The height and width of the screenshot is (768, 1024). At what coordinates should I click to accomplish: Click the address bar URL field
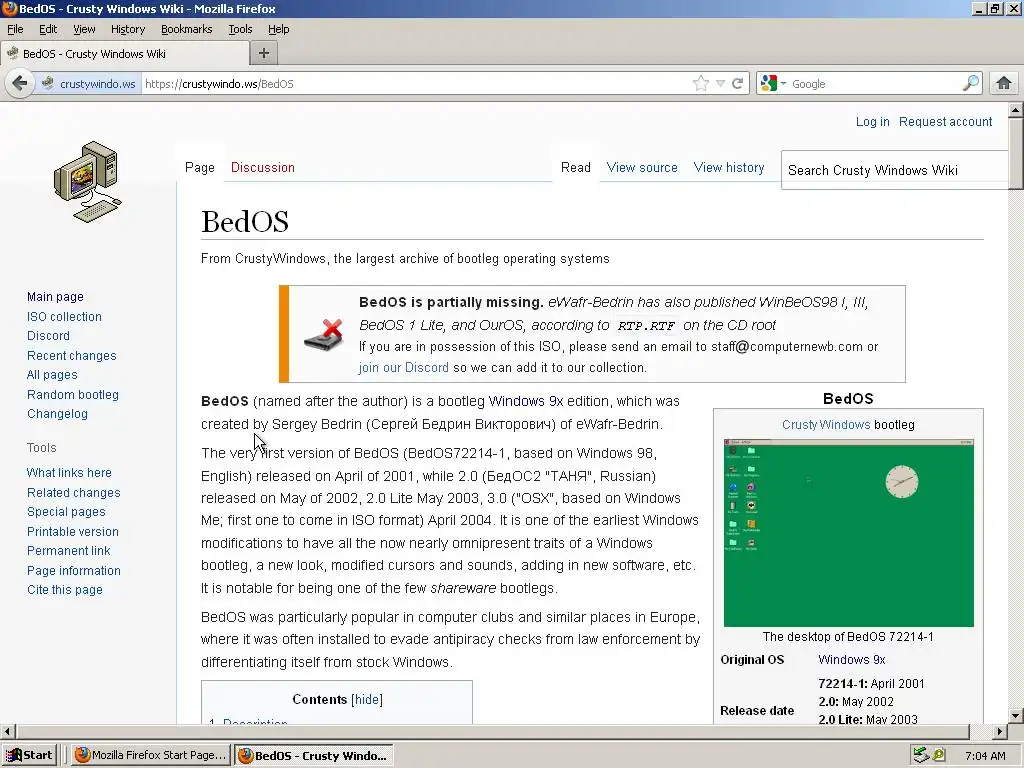point(415,84)
